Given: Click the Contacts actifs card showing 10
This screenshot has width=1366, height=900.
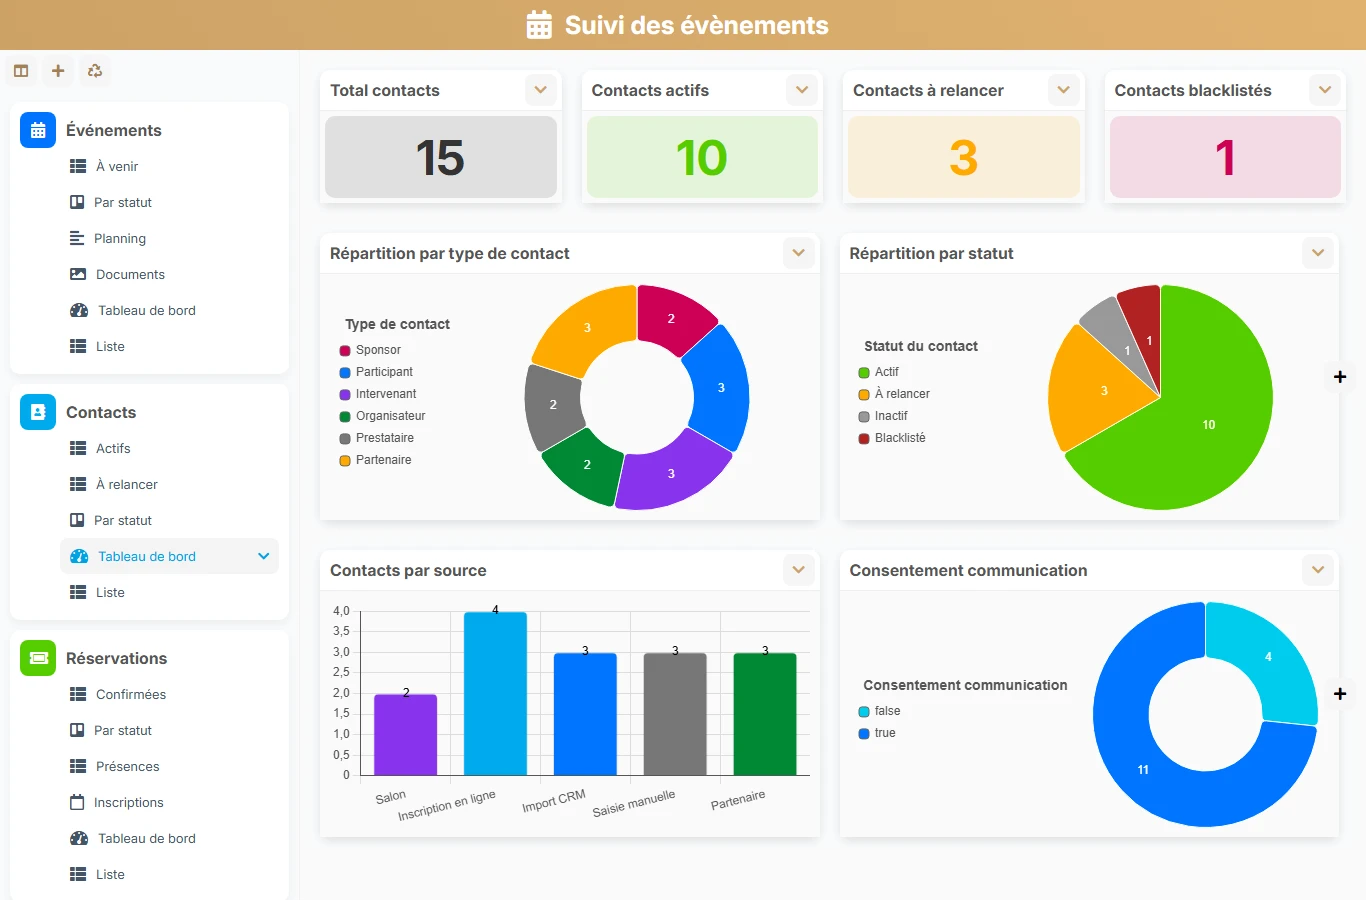Looking at the screenshot, I should (x=702, y=157).
